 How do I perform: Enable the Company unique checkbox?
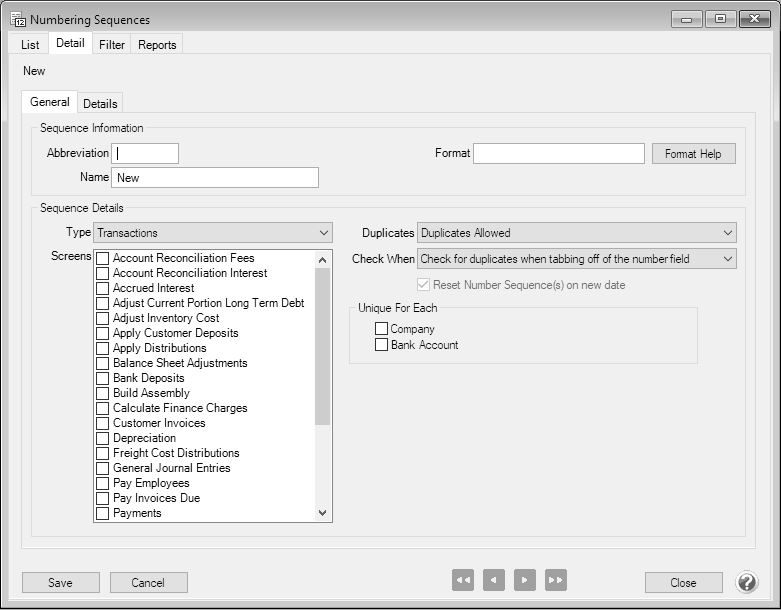click(381, 329)
